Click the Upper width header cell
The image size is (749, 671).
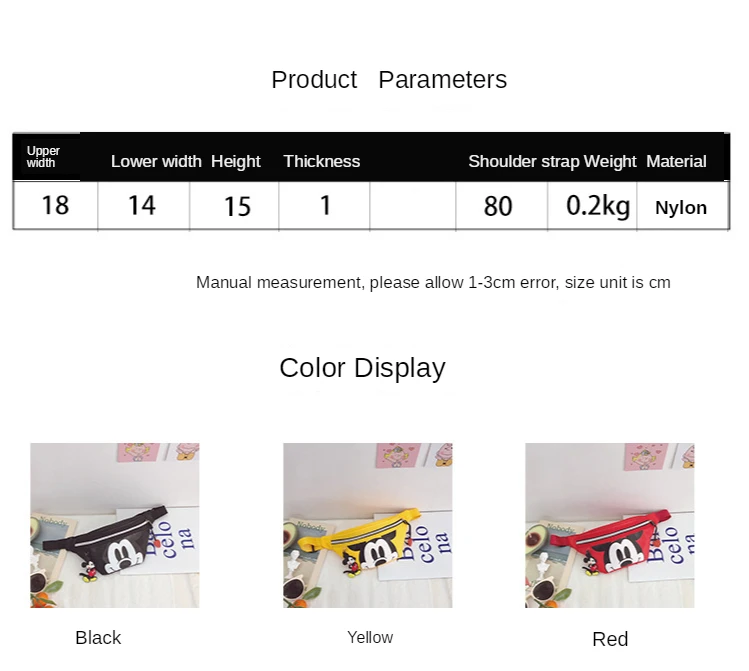click(43, 157)
